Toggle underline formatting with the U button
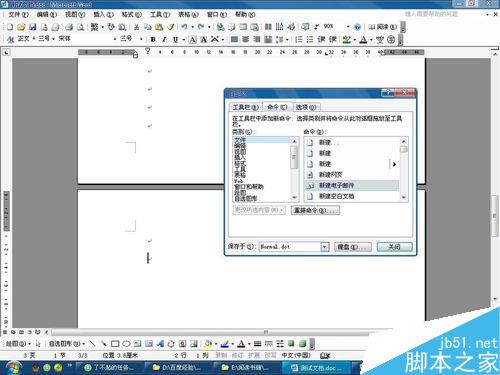This screenshot has height=375, width=500. click(x=175, y=39)
